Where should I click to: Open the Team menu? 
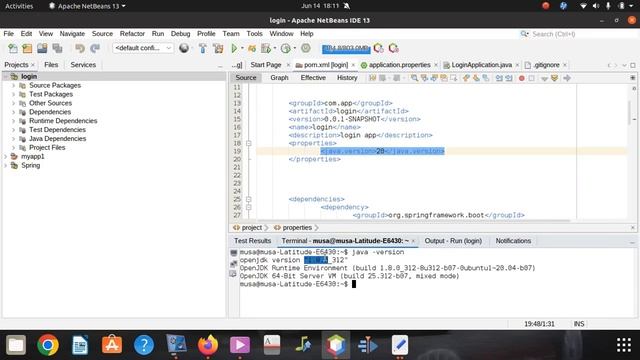(231, 33)
